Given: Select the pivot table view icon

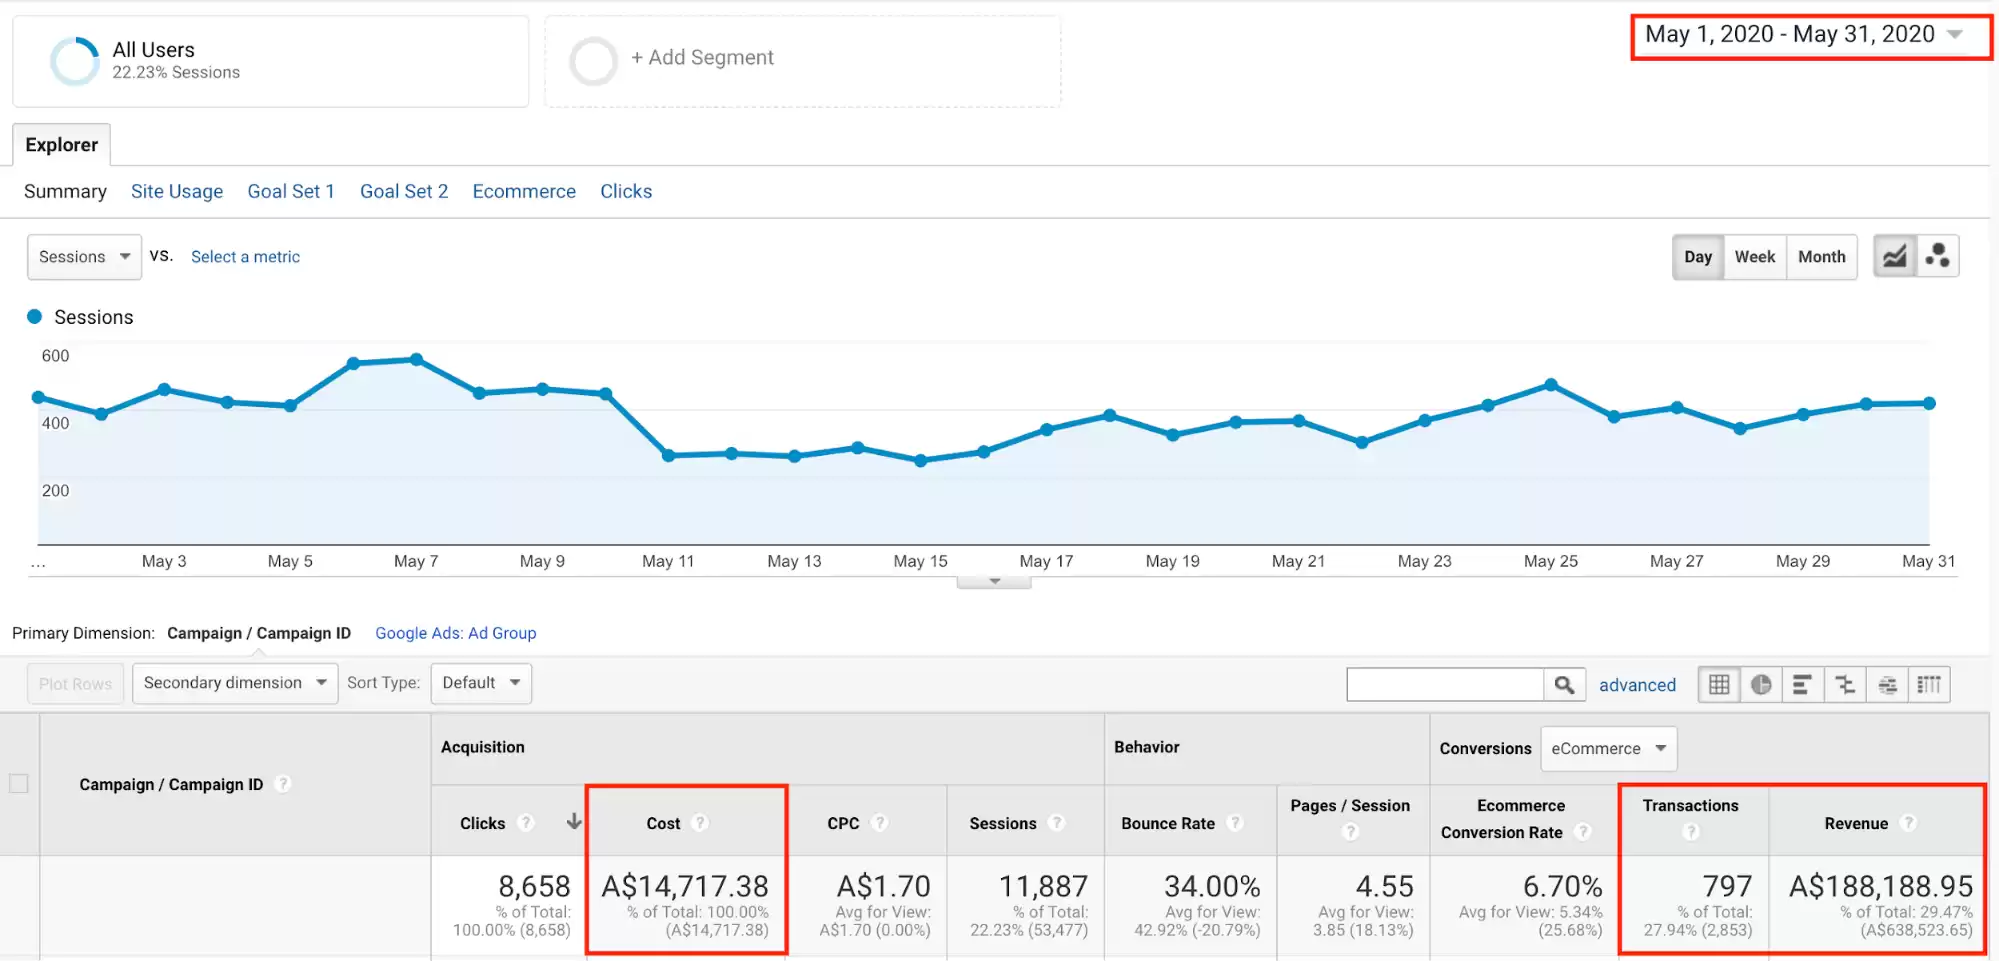Looking at the screenshot, I should 1929,685.
